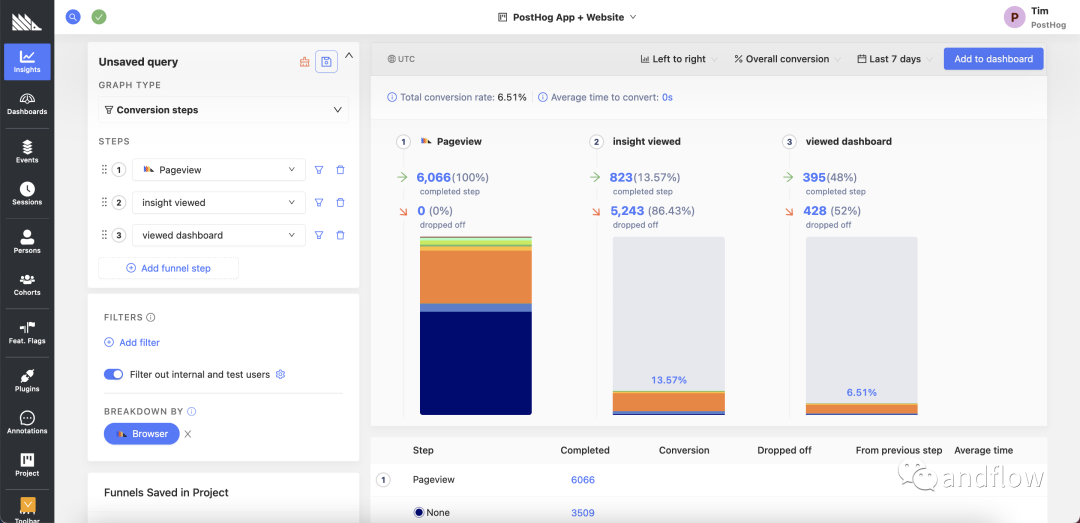The width and height of the screenshot is (1080, 523).
Task: Open the Conversion steps graph type dropdown
Action: click(x=223, y=110)
